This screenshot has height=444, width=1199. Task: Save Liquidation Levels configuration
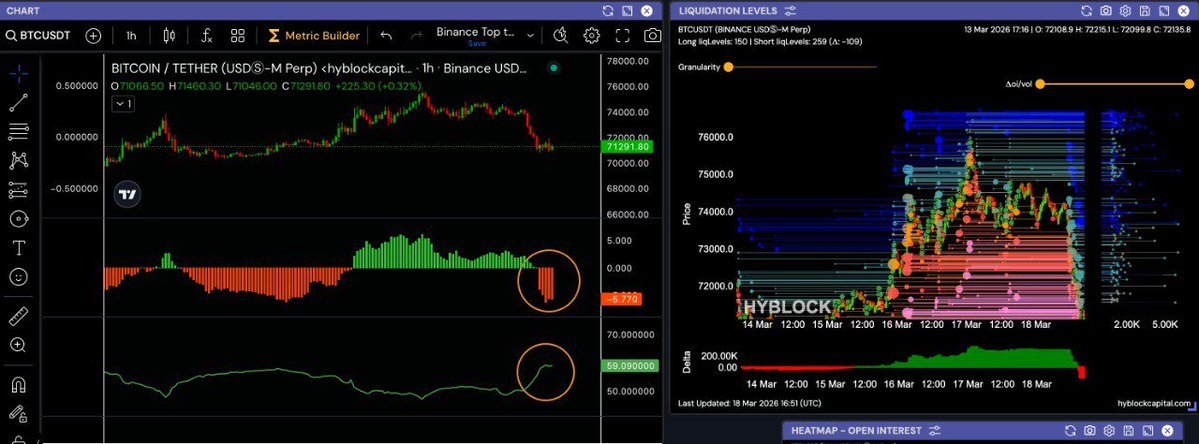pyautogui.click(x=1144, y=11)
